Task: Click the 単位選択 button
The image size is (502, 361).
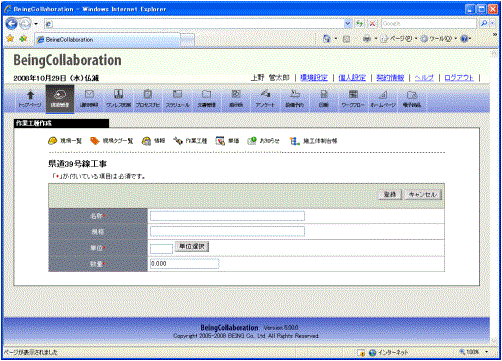Action: (192, 247)
